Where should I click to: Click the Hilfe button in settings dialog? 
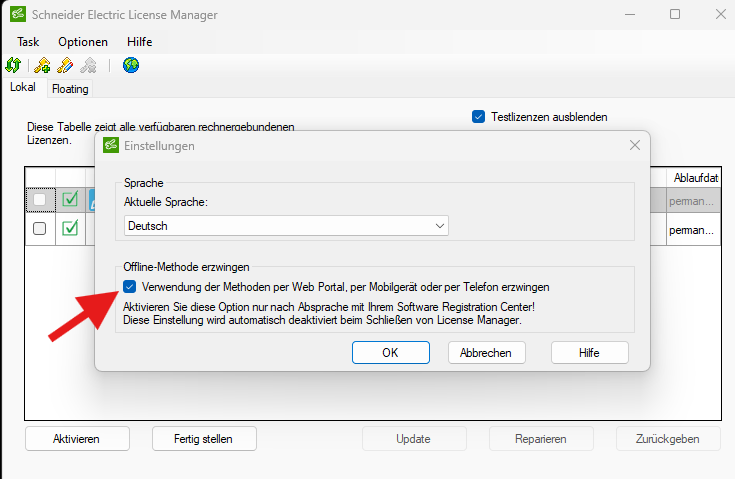click(x=589, y=352)
